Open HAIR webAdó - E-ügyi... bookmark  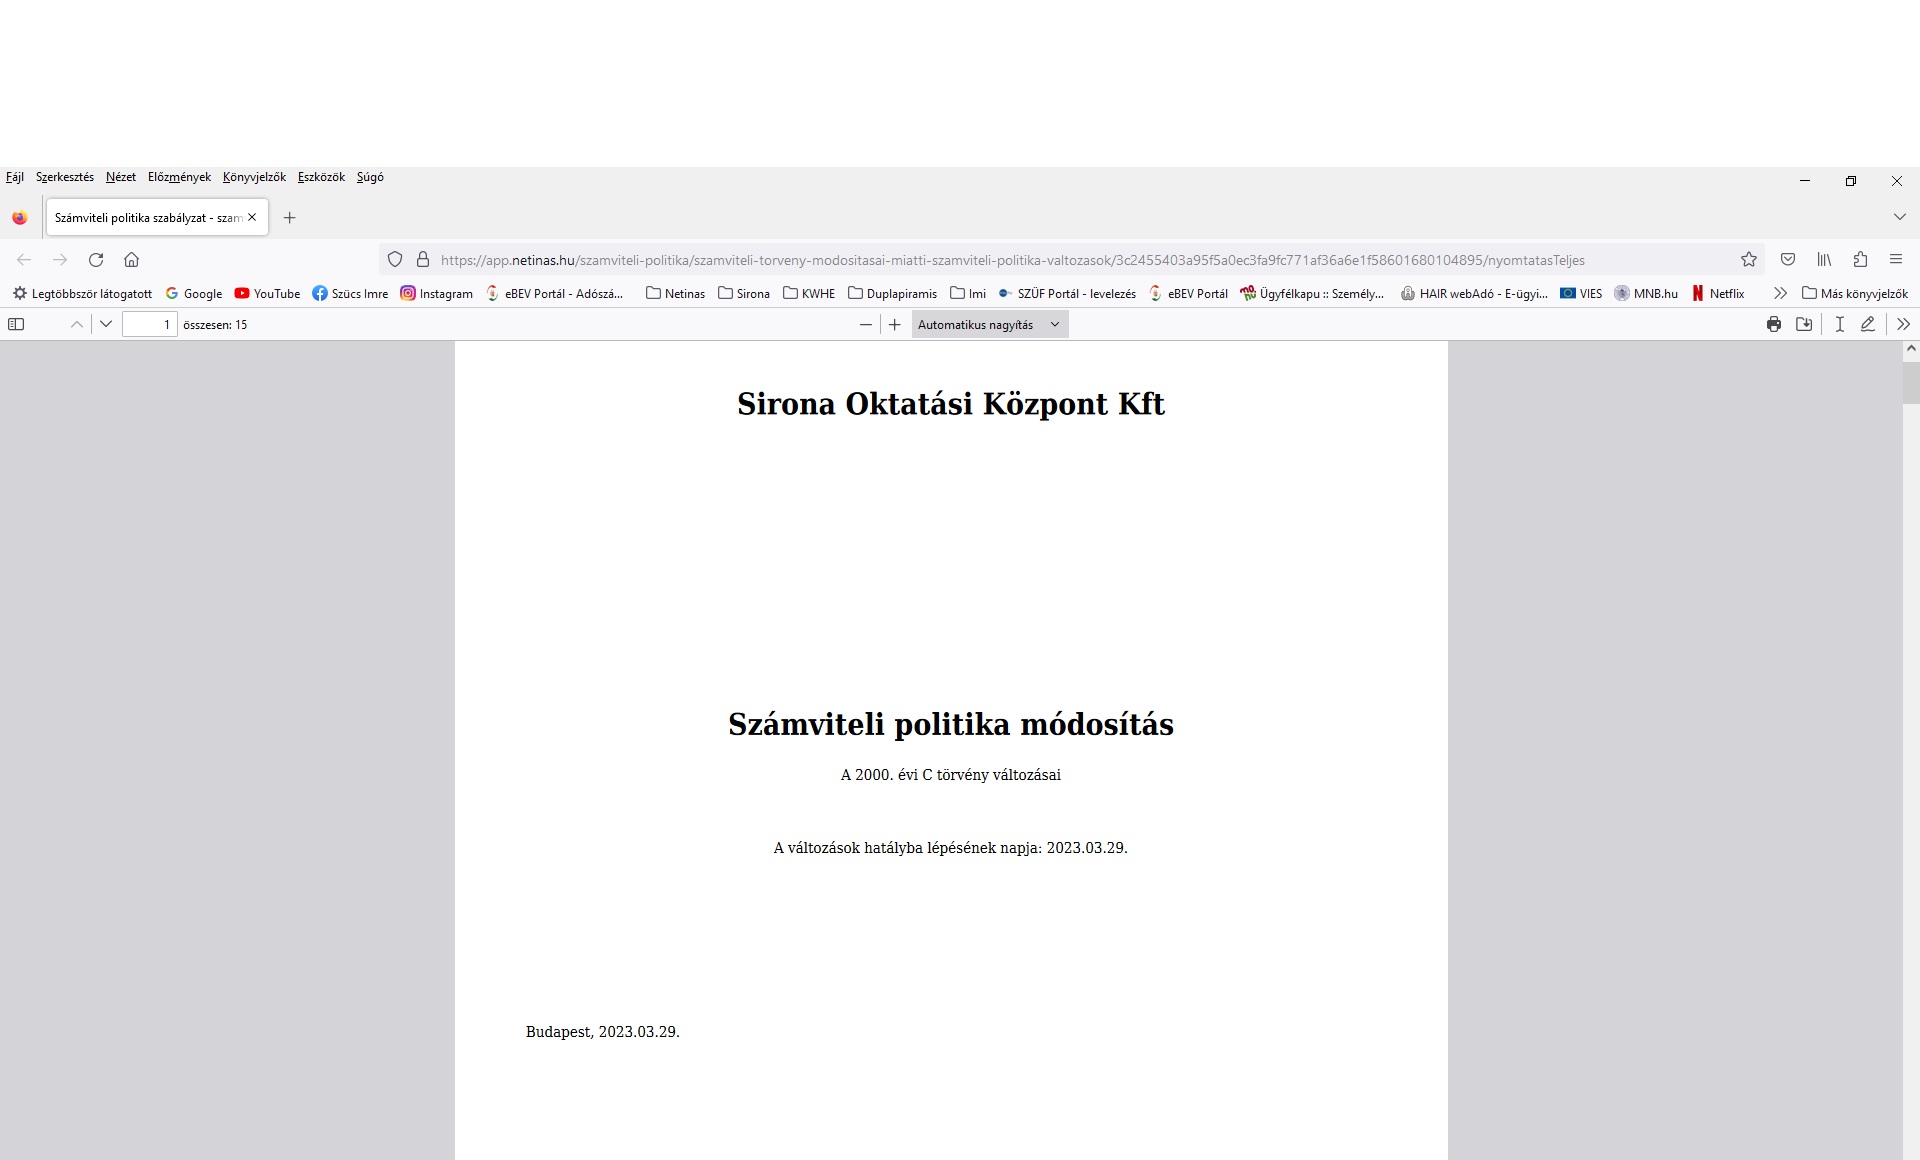[x=1474, y=293]
